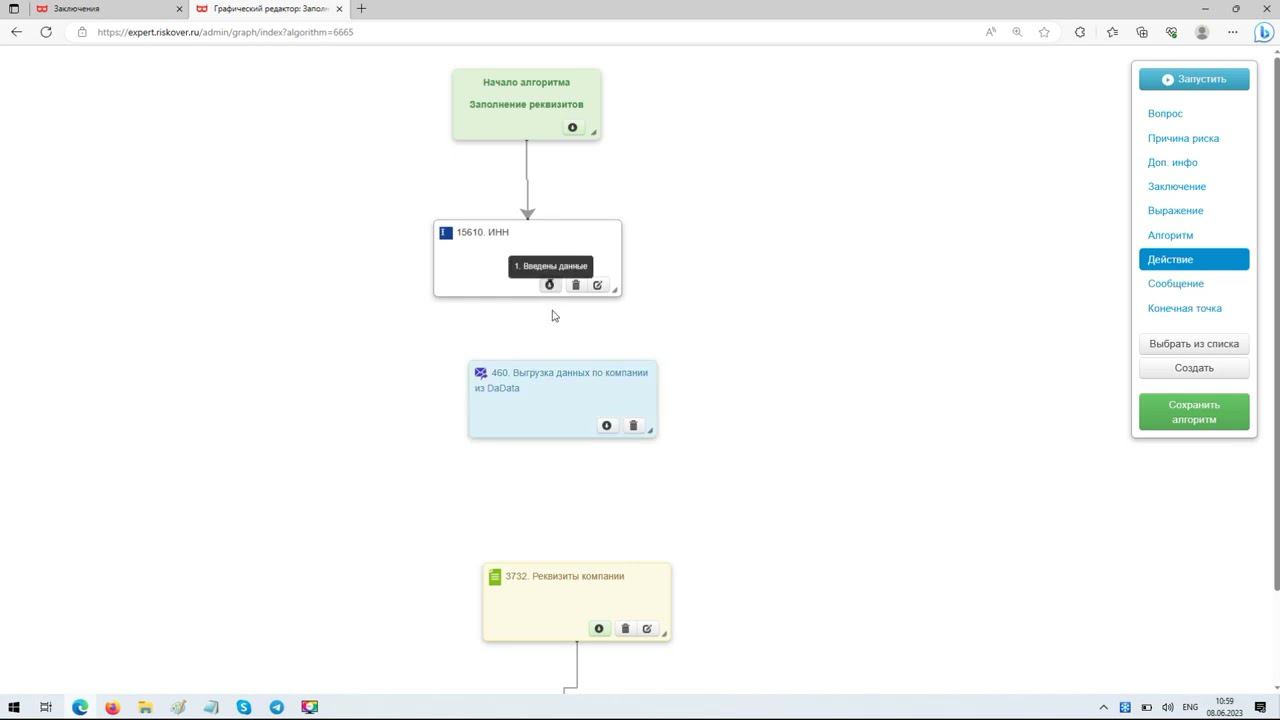1280x720 pixels.
Task: Open the volume control in tray
Action: (1168, 707)
